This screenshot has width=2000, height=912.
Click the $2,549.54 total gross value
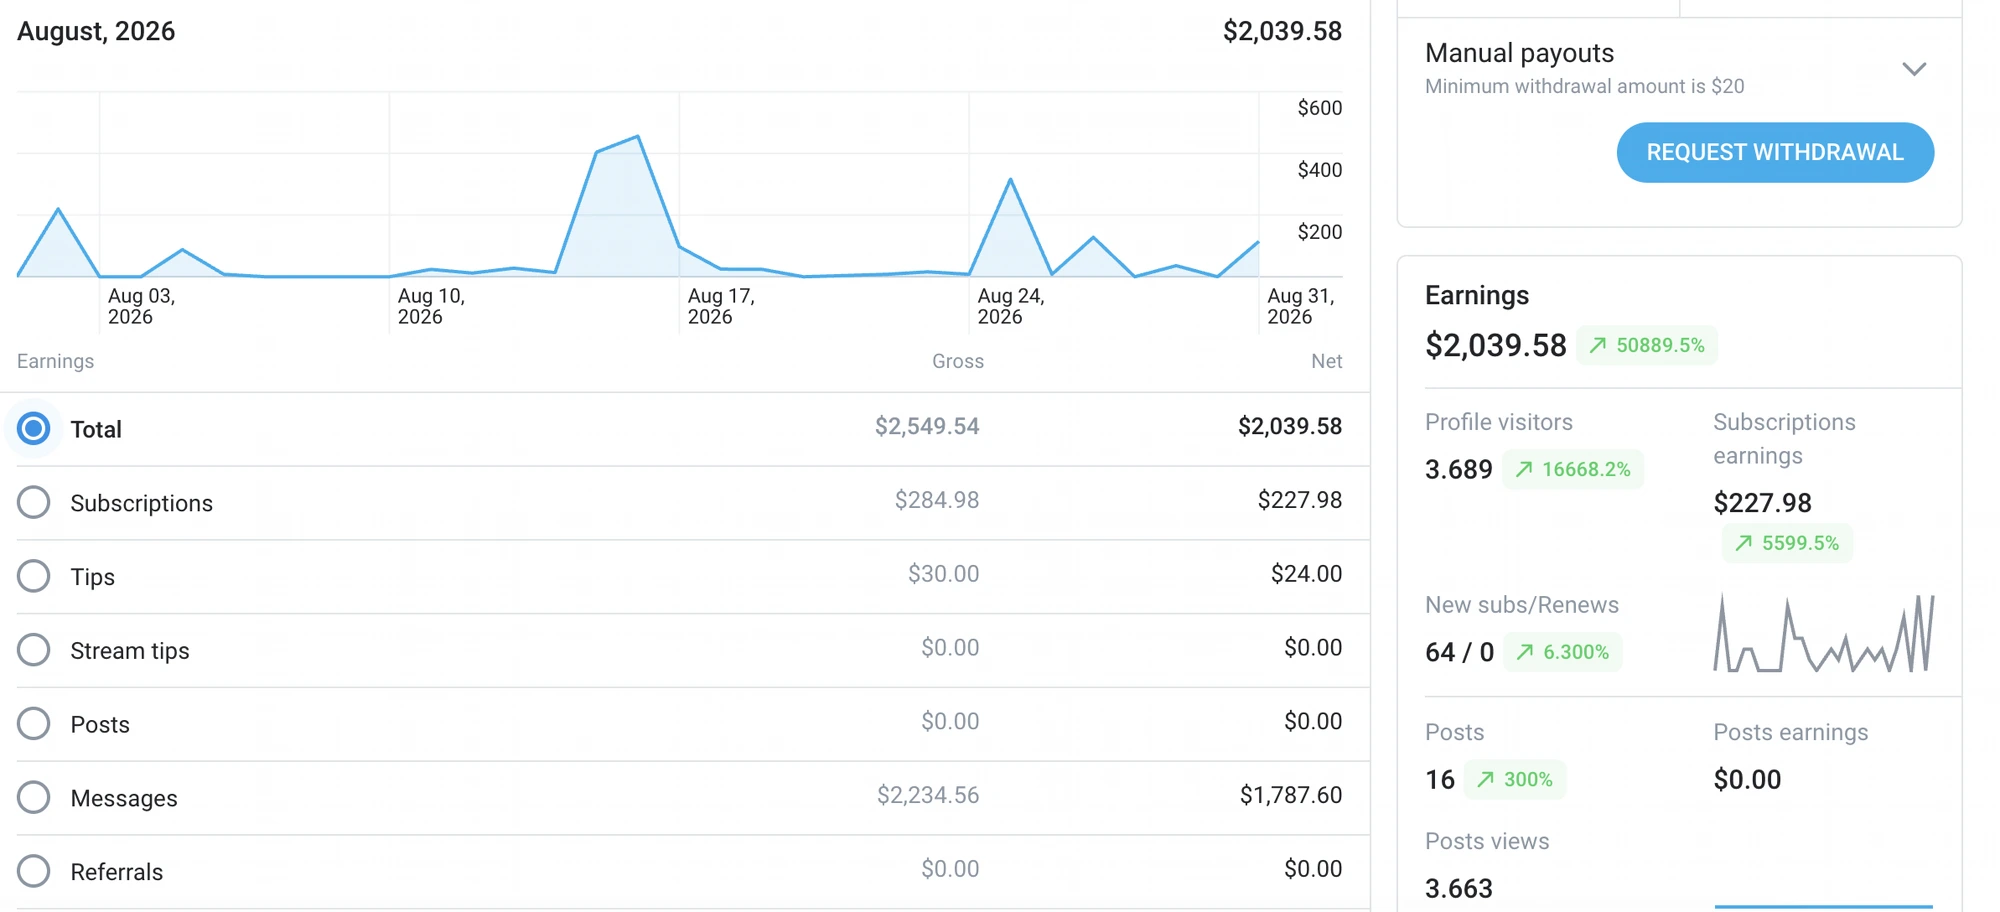pos(927,426)
